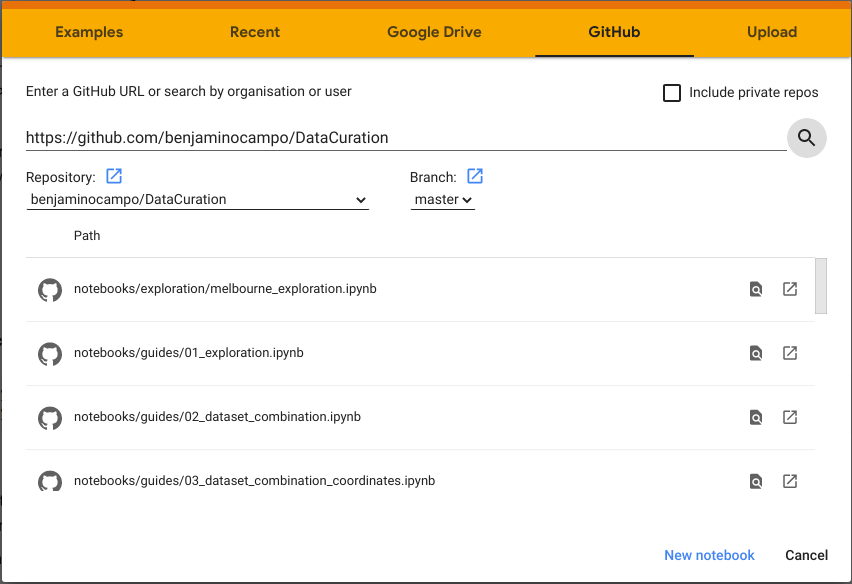Preview 02_dataset_combination.ipynb with search-file icon
852x584 pixels.
(756, 417)
